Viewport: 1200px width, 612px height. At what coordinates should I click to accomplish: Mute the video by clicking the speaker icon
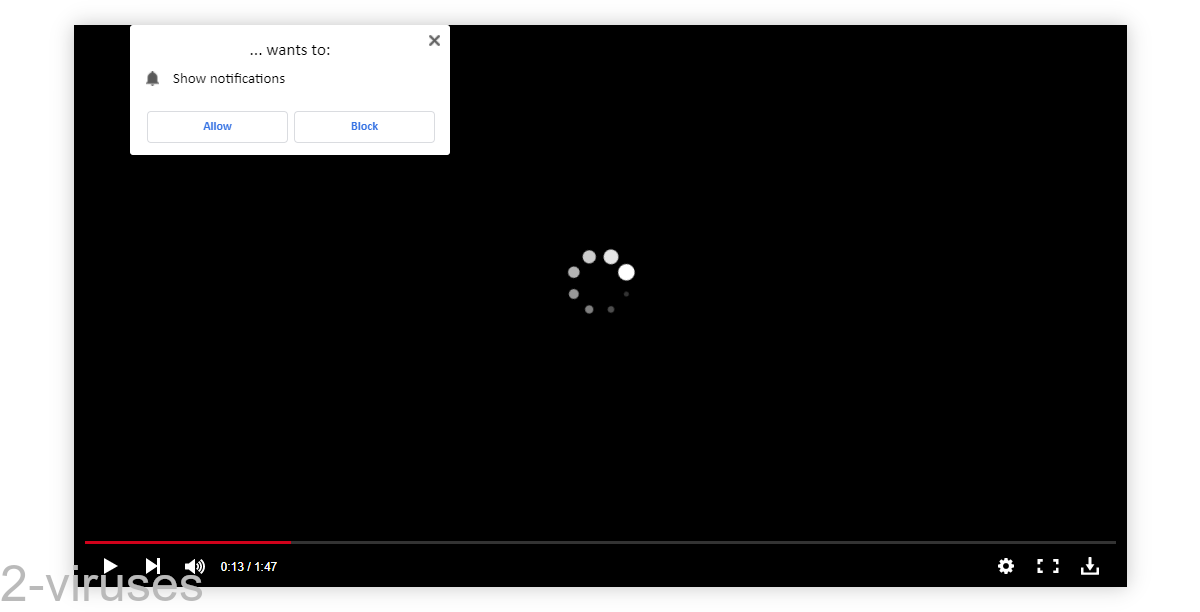(195, 566)
